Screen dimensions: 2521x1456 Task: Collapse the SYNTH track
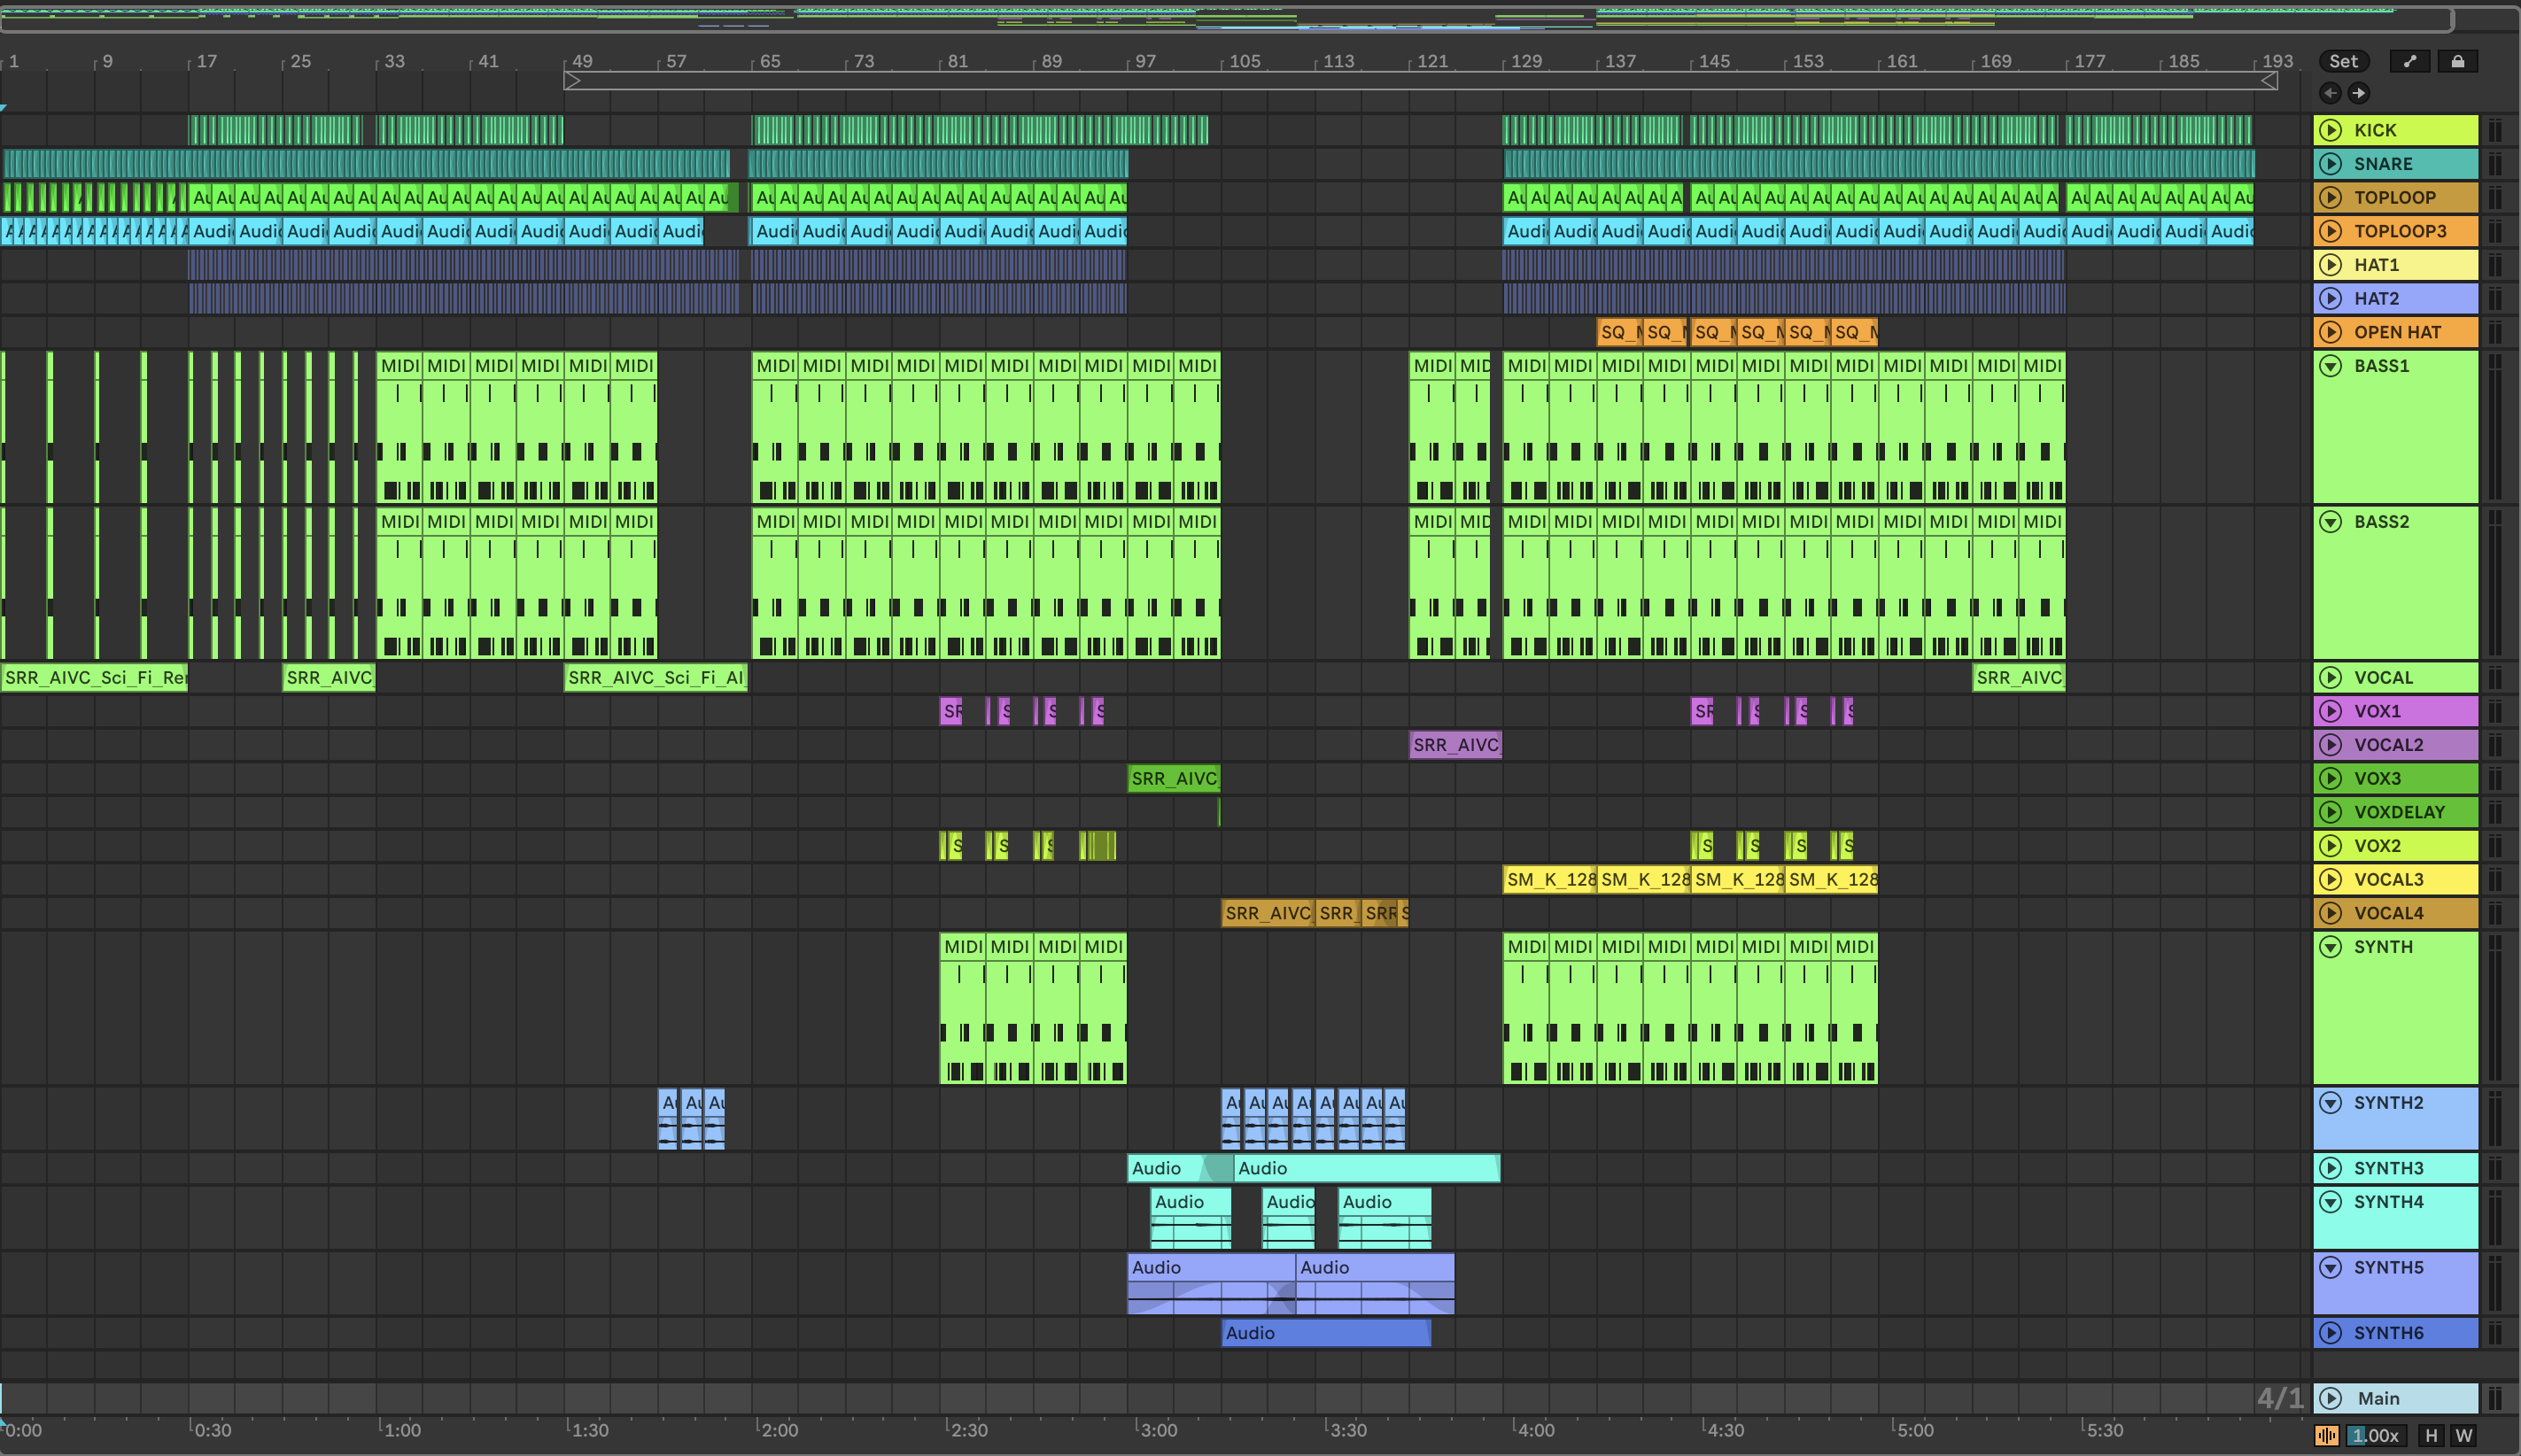click(x=2330, y=947)
